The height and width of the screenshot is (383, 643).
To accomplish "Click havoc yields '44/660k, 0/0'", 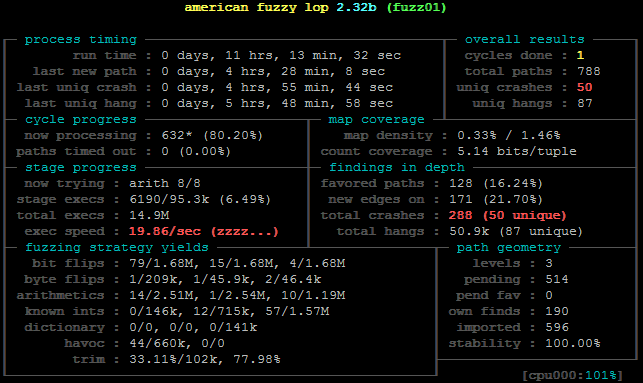I will (177, 343).
